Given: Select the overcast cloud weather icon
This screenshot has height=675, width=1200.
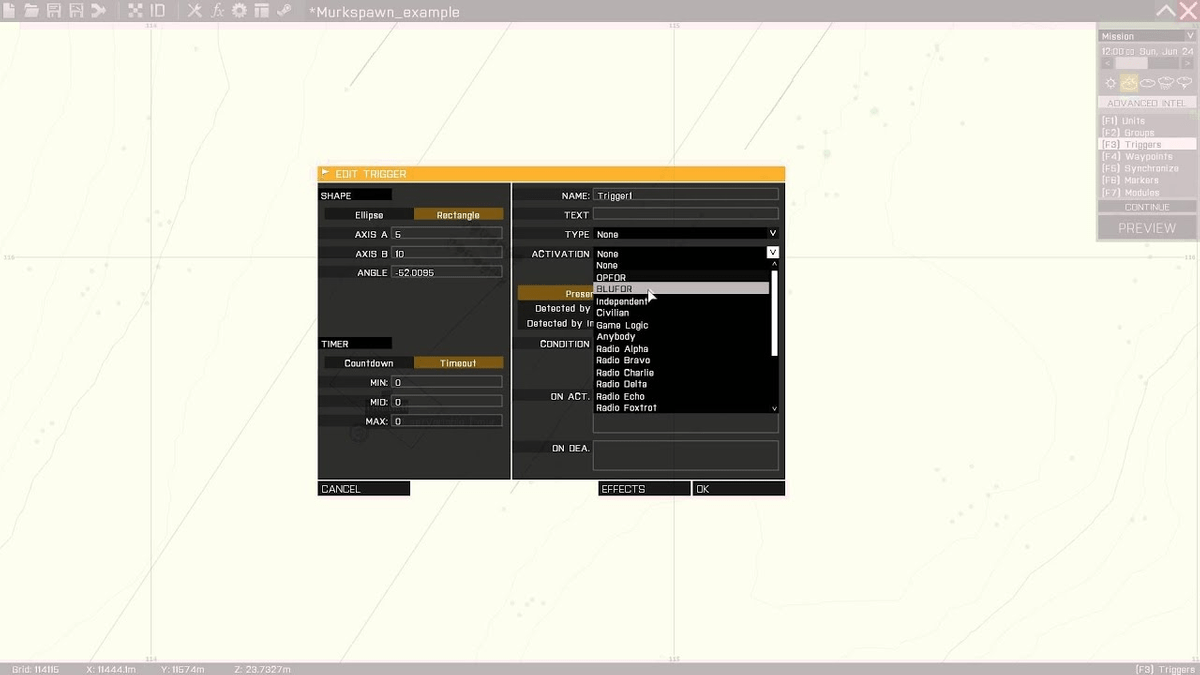Looking at the screenshot, I should (1147, 83).
